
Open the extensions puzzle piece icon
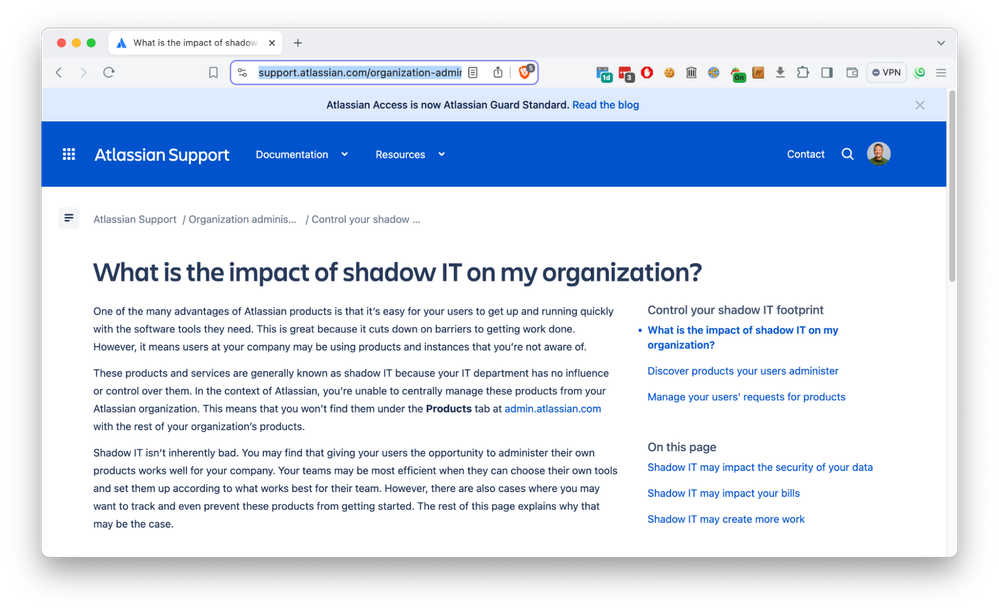(803, 73)
